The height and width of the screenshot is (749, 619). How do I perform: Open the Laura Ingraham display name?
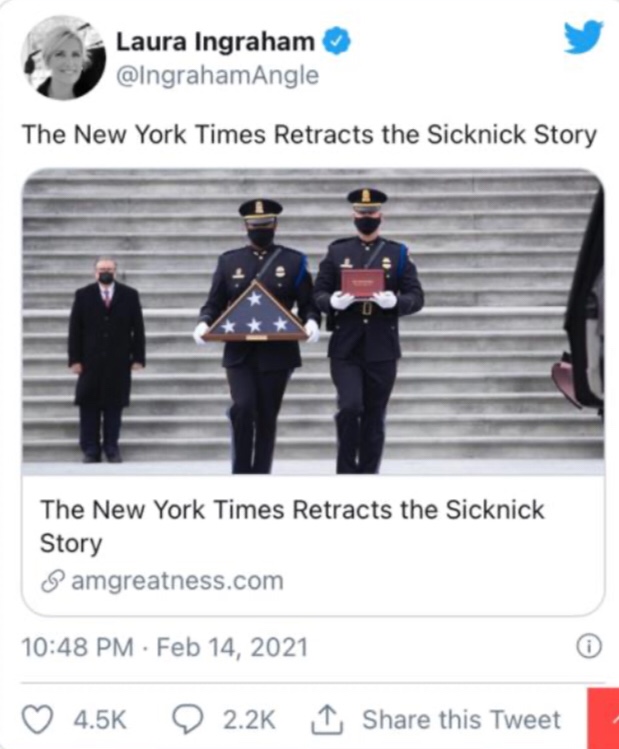(215, 43)
